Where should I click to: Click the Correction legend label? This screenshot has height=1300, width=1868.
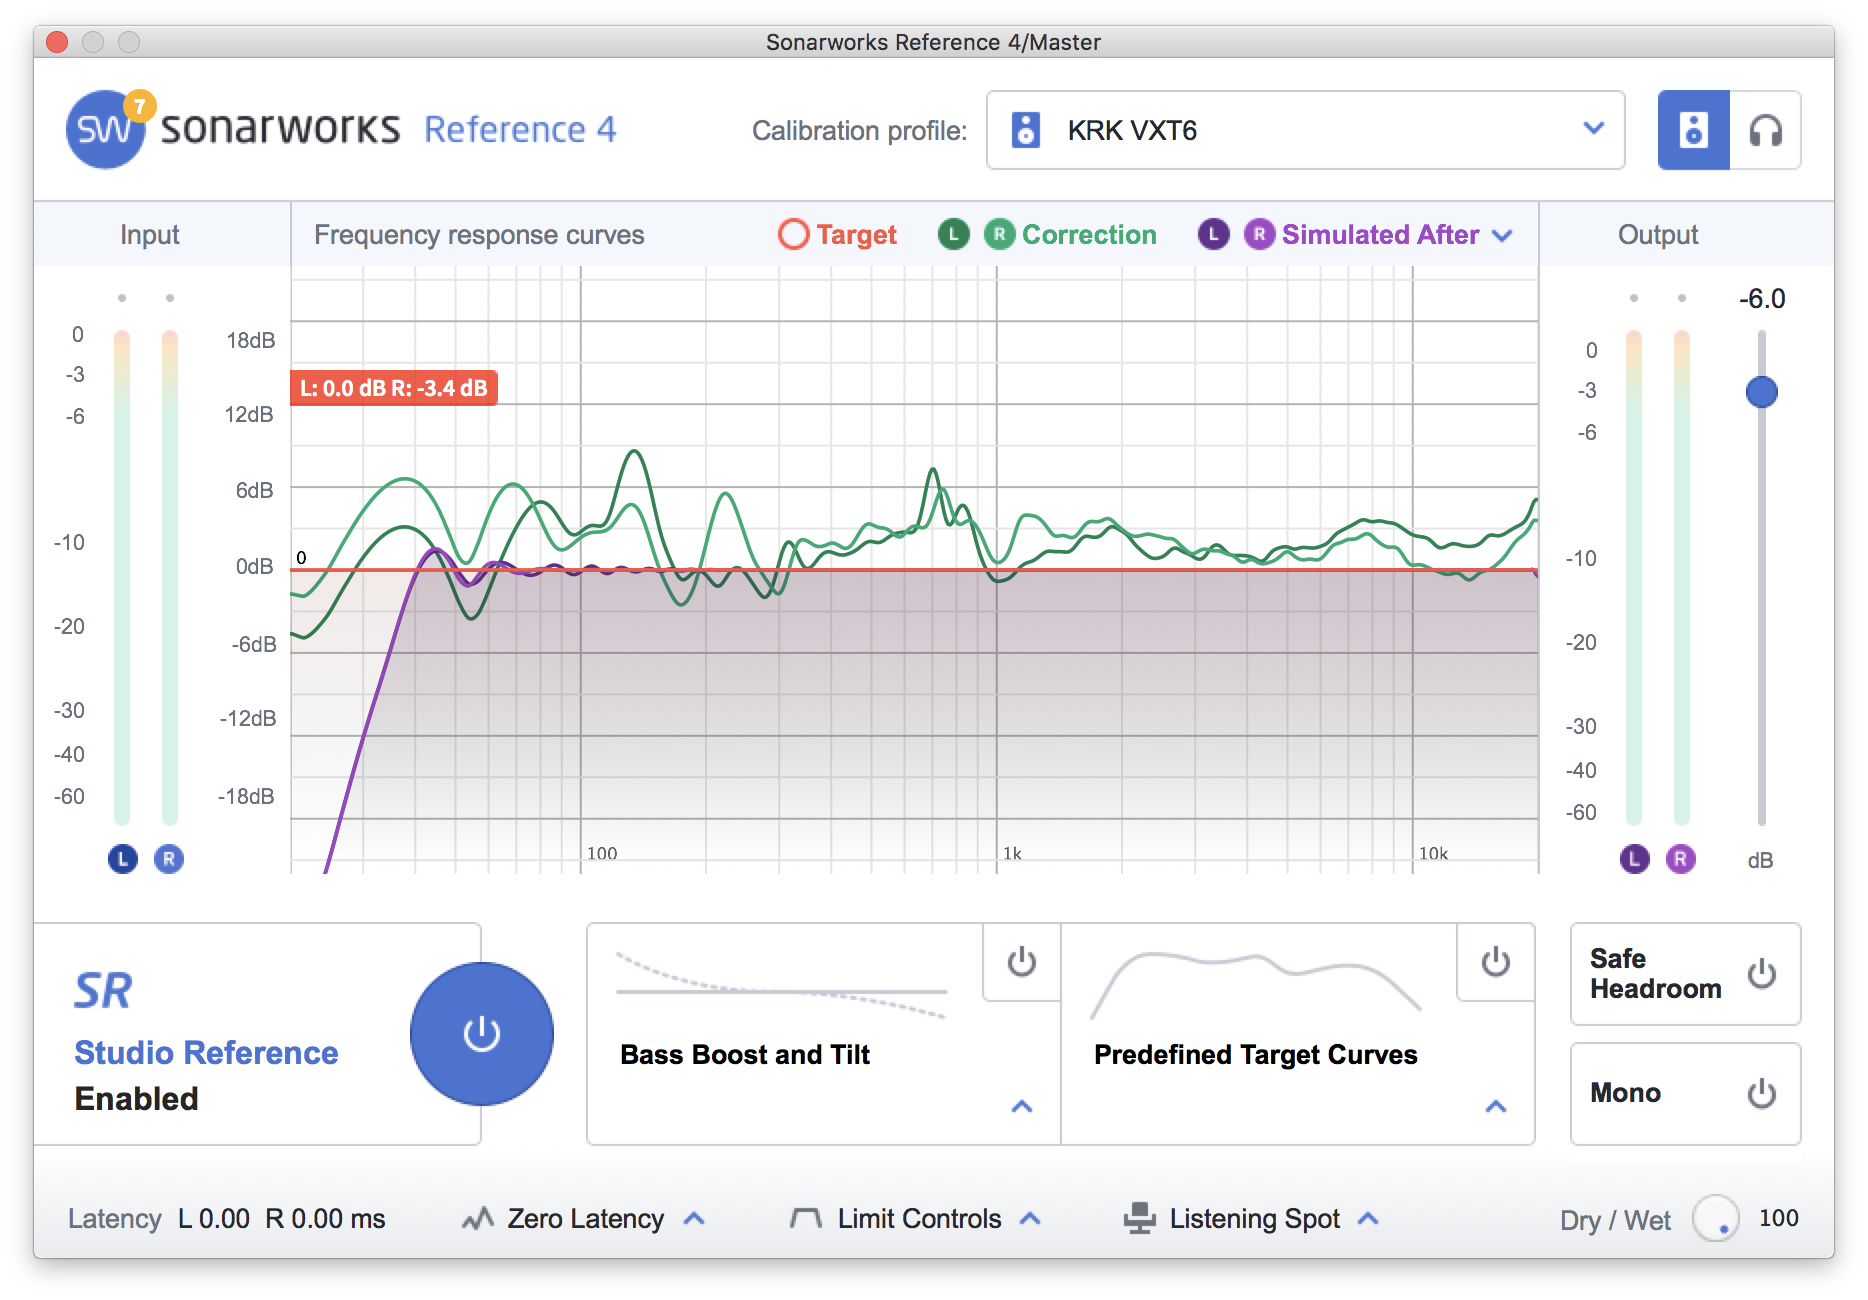tap(1089, 235)
